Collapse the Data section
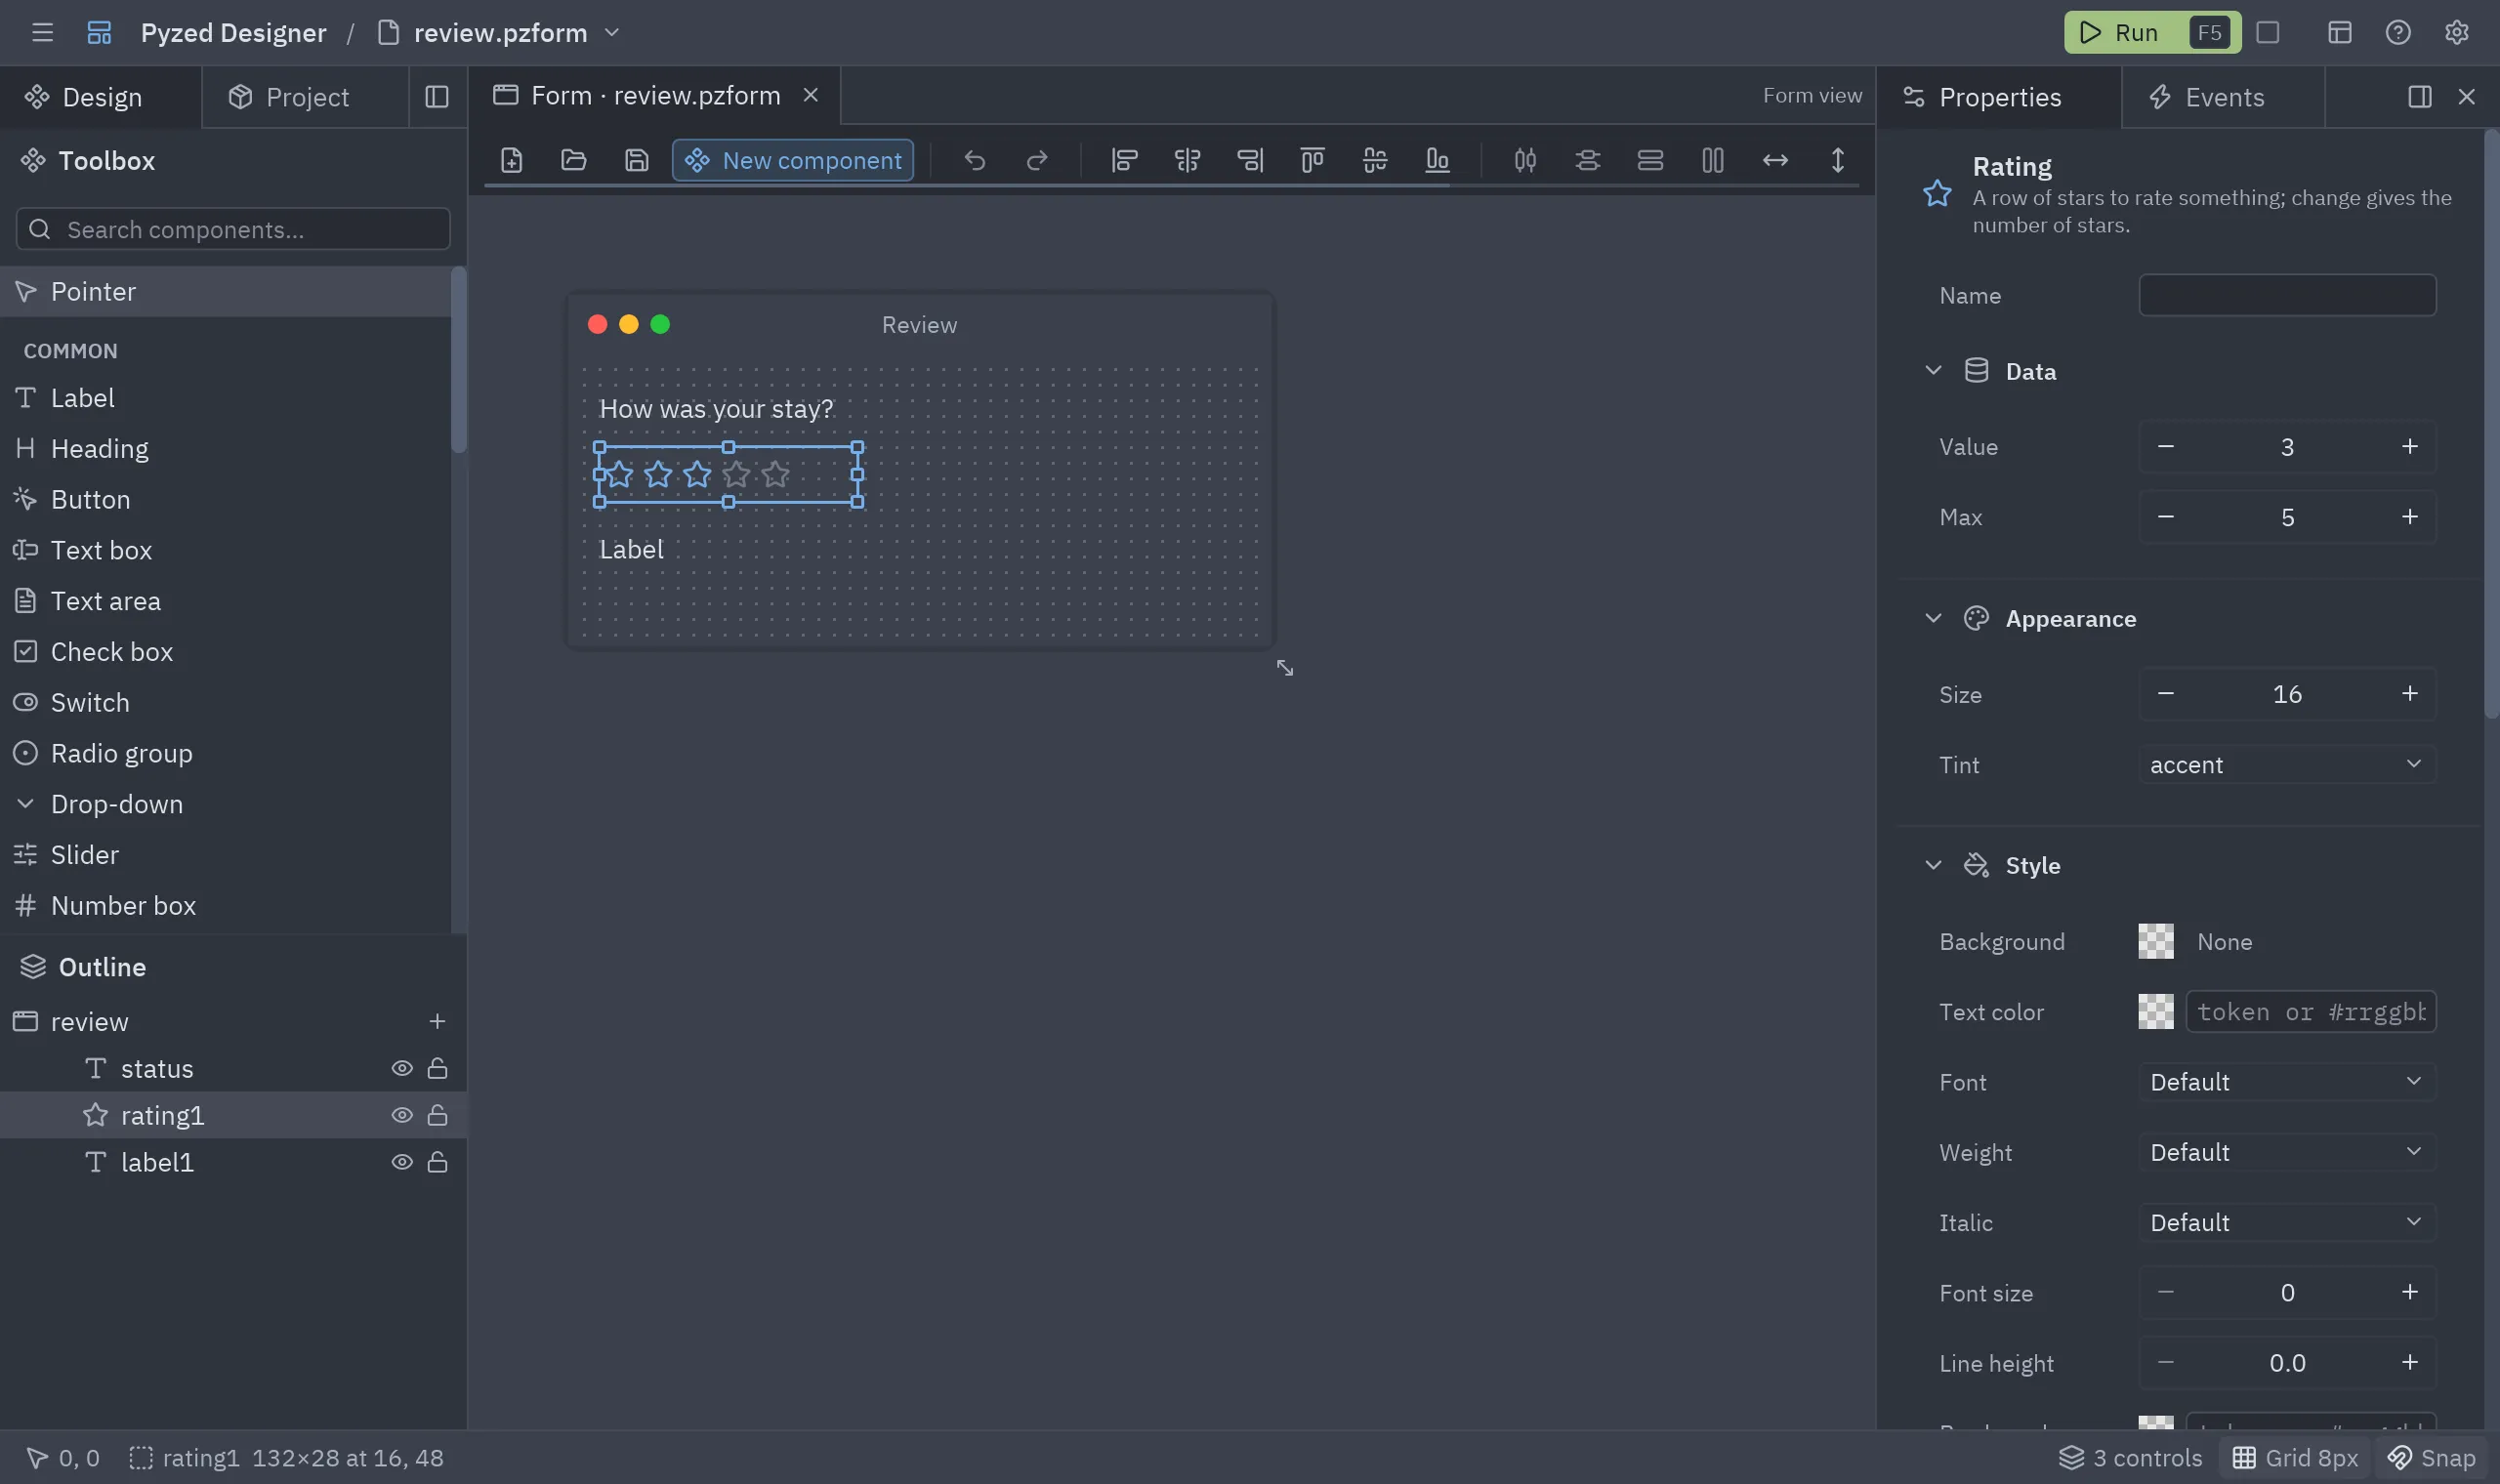The image size is (2500, 1484). point(1933,371)
